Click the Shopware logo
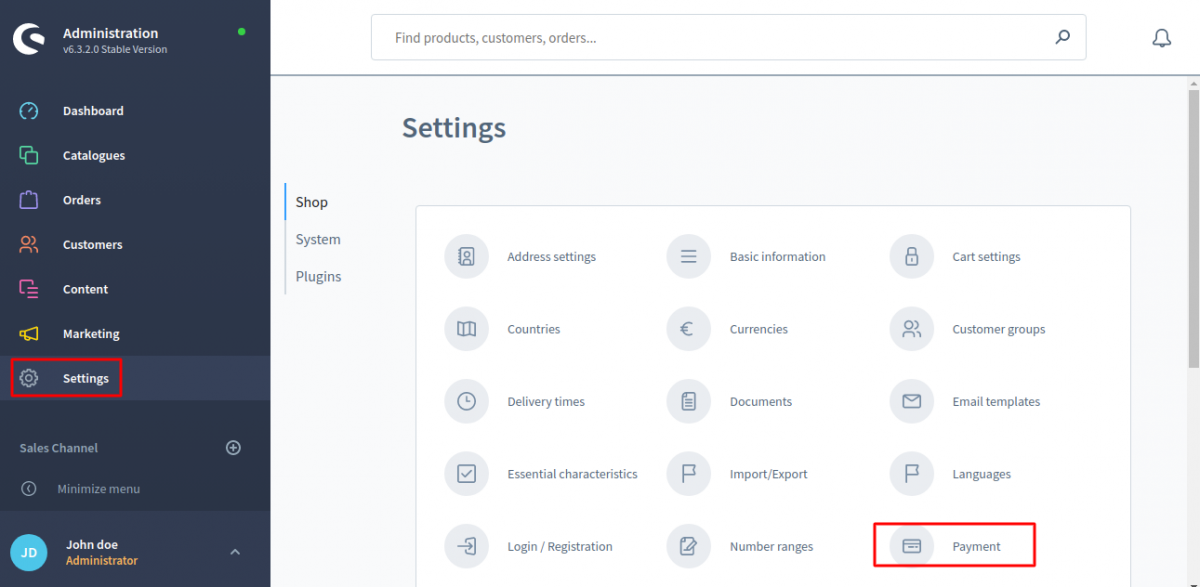This screenshot has width=1200, height=587. (x=29, y=39)
